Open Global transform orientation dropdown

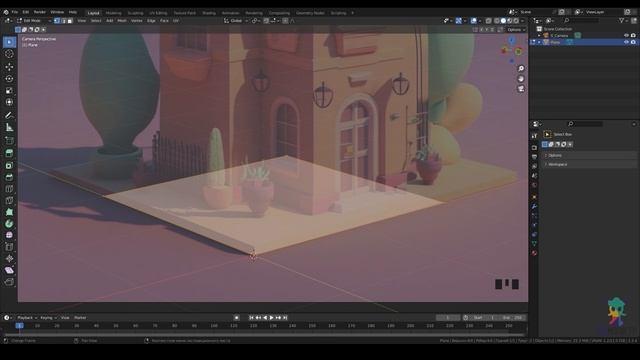236,20
